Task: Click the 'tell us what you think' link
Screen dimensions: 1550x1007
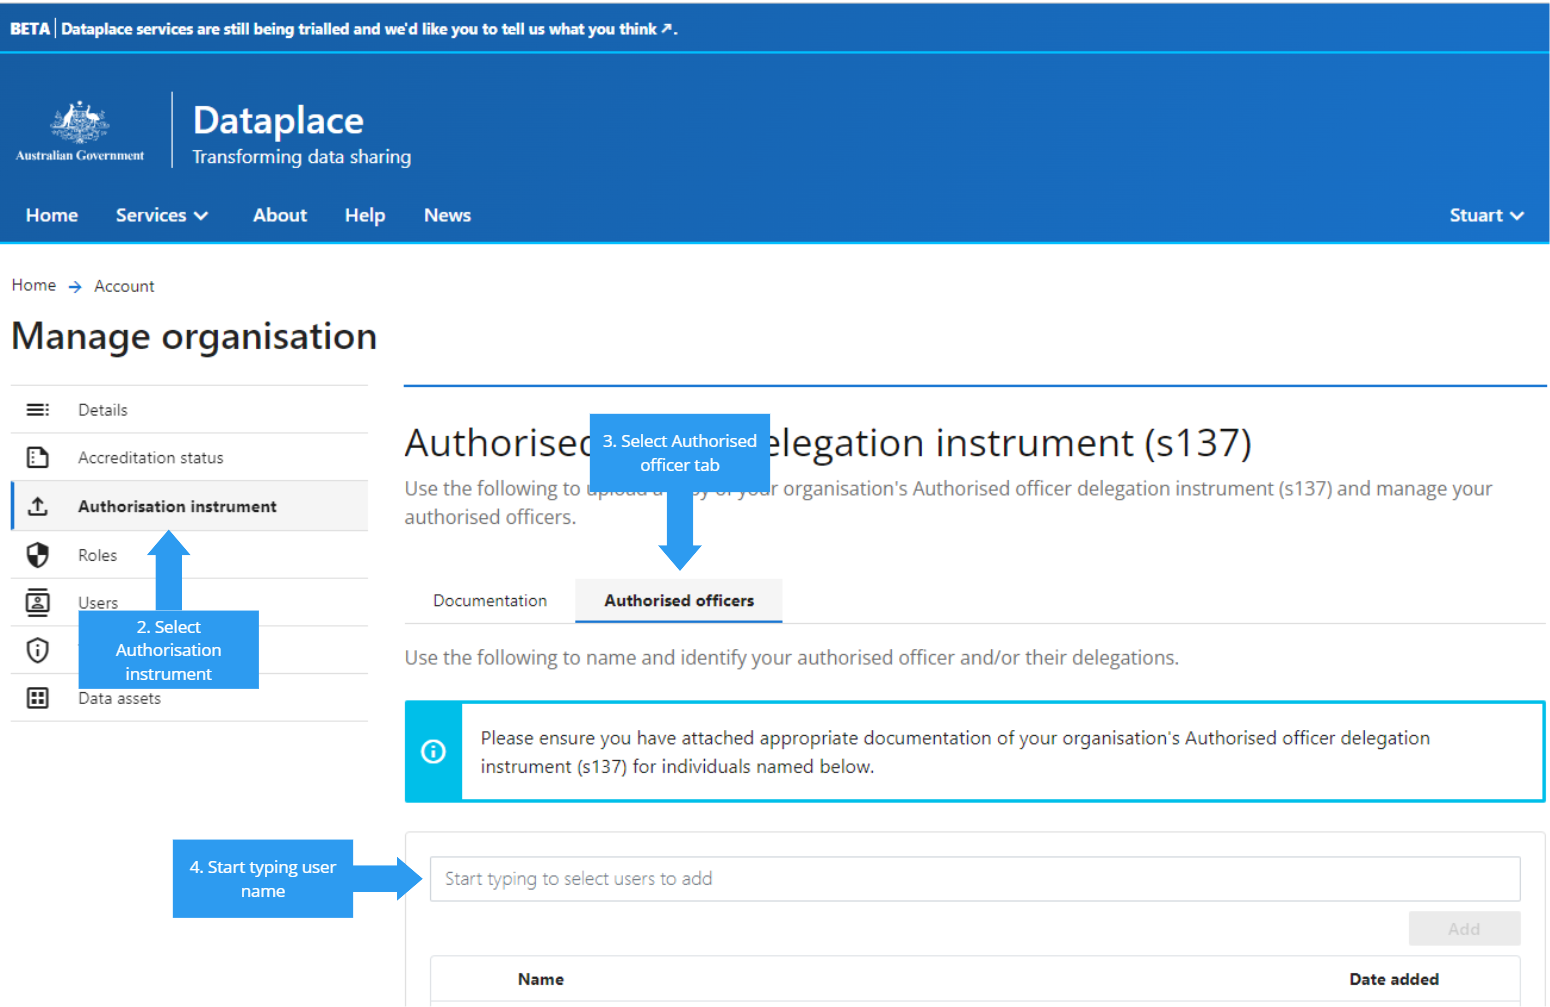Action: tap(580, 29)
